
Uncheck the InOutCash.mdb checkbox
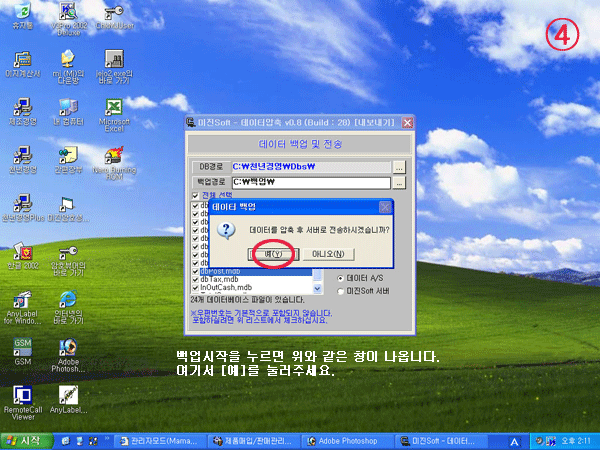click(x=195, y=288)
